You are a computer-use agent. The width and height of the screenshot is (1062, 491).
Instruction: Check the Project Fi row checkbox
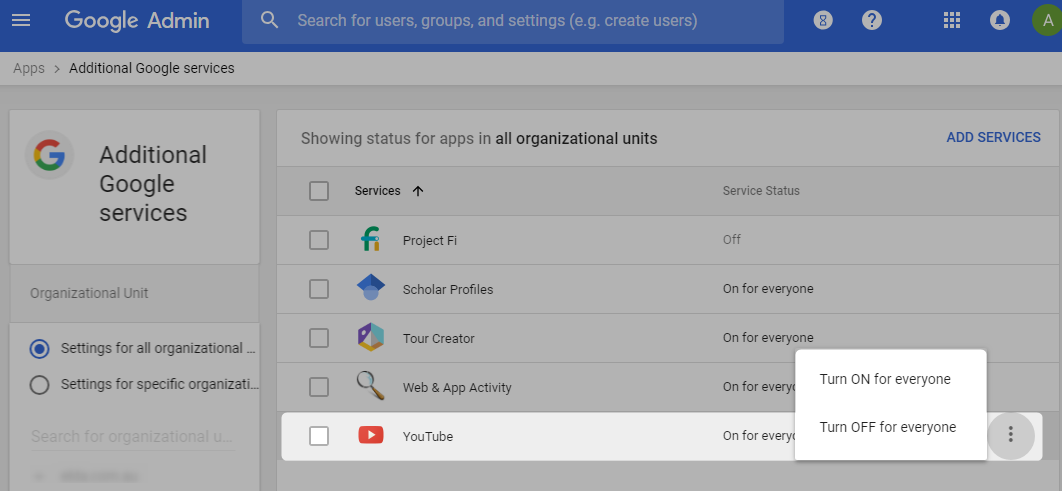point(319,240)
